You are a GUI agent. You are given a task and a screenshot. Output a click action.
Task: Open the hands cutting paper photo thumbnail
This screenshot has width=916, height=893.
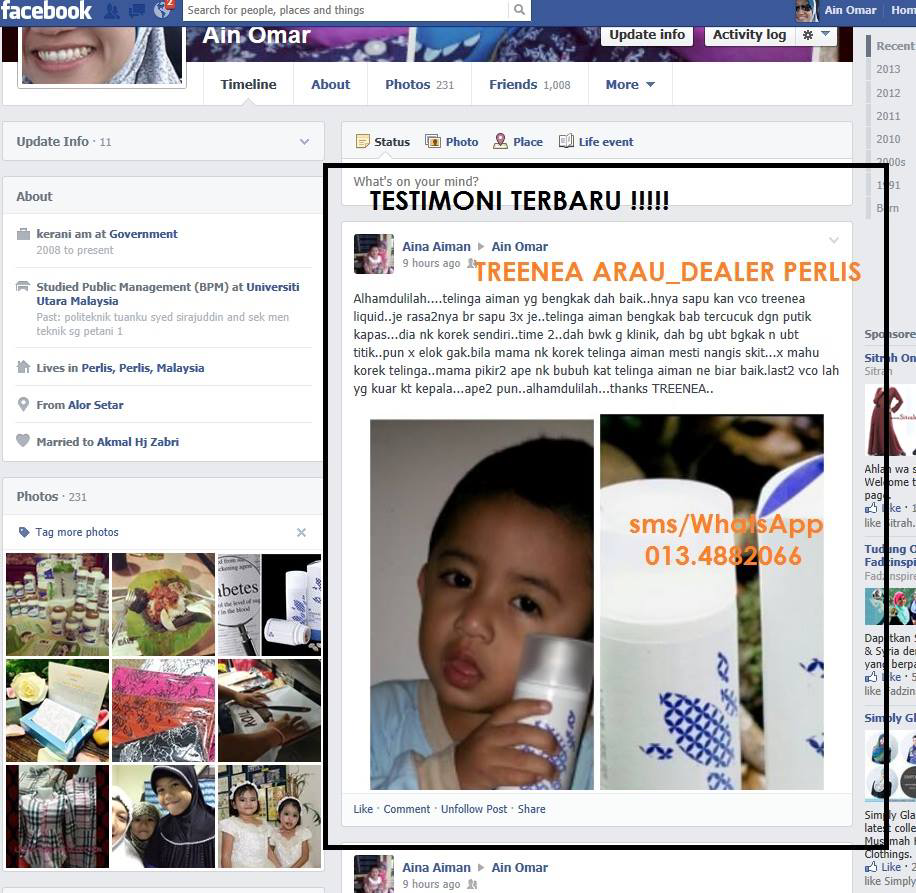click(x=269, y=710)
